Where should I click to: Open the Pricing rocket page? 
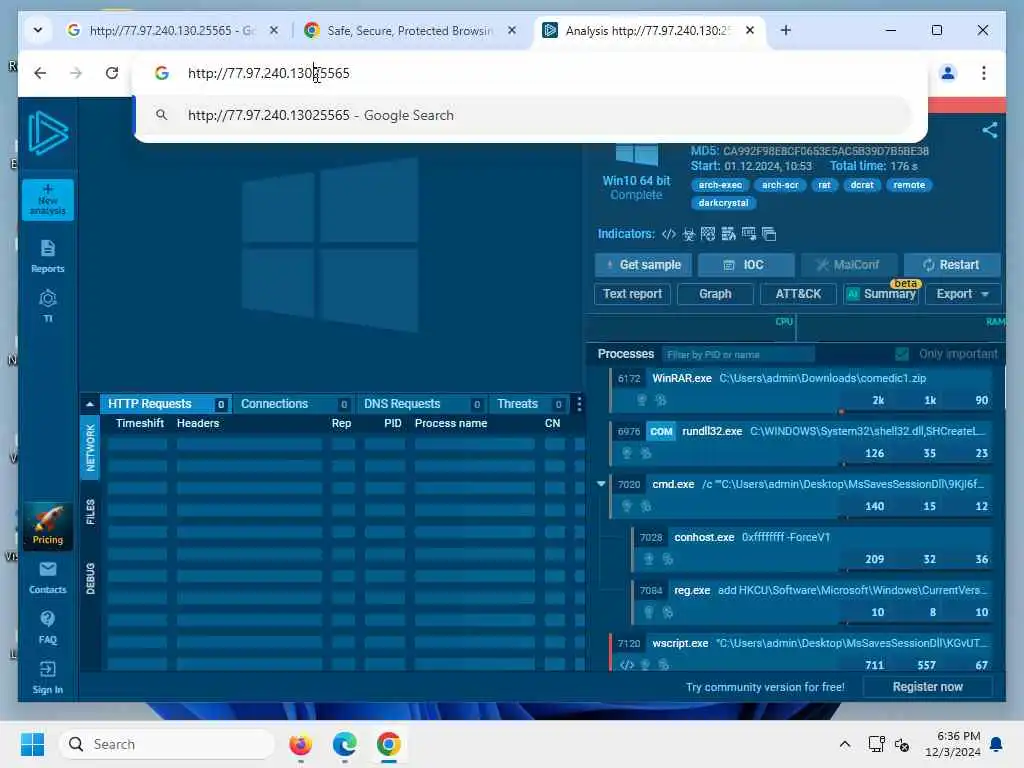(x=48, y=526)
